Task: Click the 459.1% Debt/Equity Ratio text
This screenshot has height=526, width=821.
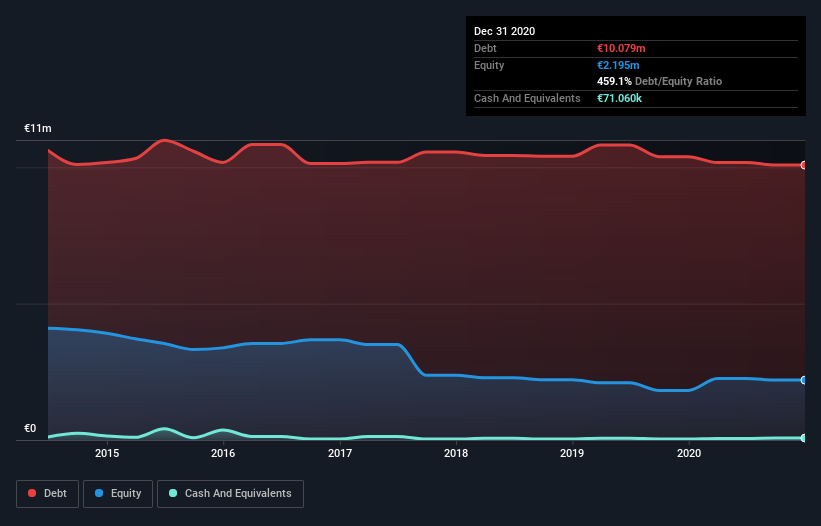Action: (659, 81)
